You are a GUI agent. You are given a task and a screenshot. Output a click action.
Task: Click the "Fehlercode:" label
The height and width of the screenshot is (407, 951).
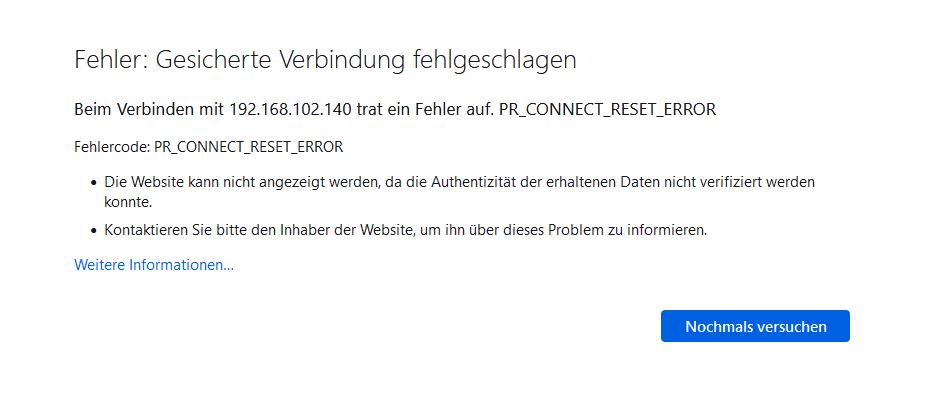pyautogui.click(x=111, y=147)
